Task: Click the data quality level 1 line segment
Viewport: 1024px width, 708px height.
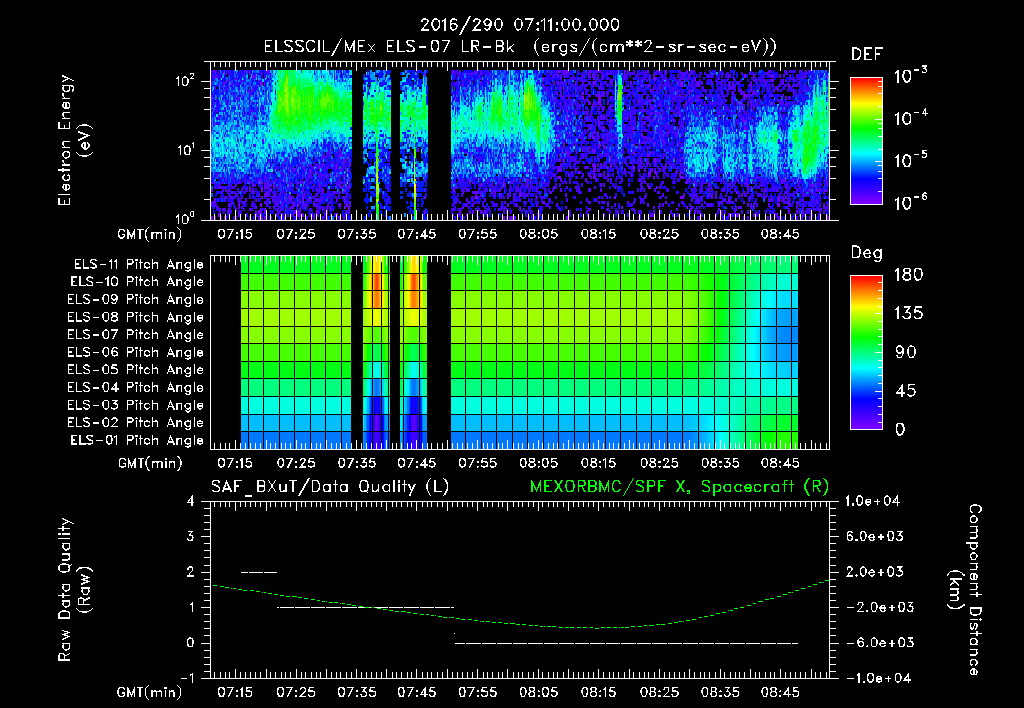Action: pyautogui.click(x=365, y=607)
